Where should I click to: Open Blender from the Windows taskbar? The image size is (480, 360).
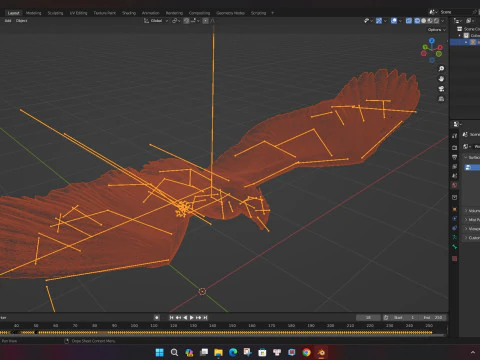[321, 352]
